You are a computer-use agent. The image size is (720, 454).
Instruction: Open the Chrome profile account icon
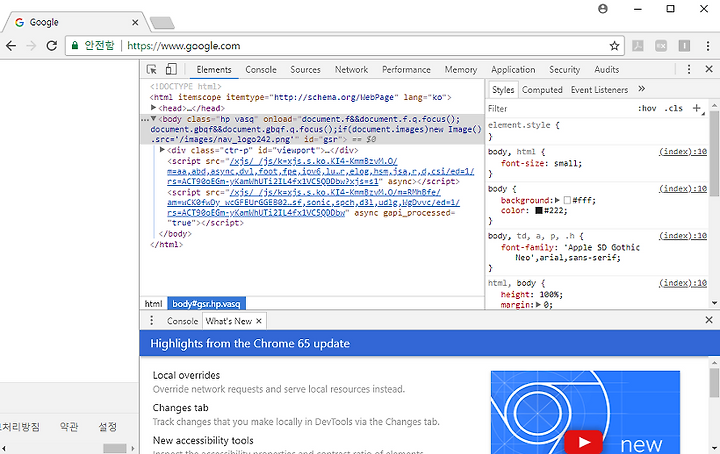pyautogui.click(x=603, y=9)
